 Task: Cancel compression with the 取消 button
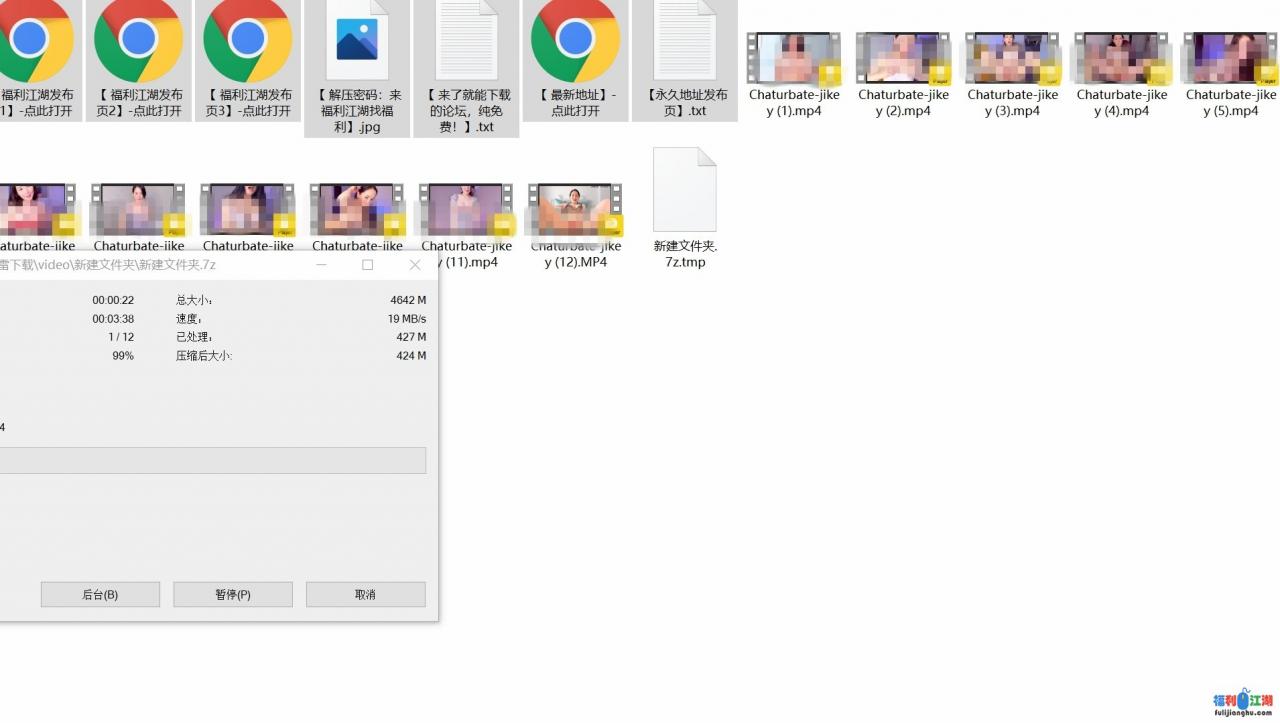tap(365, 594)
